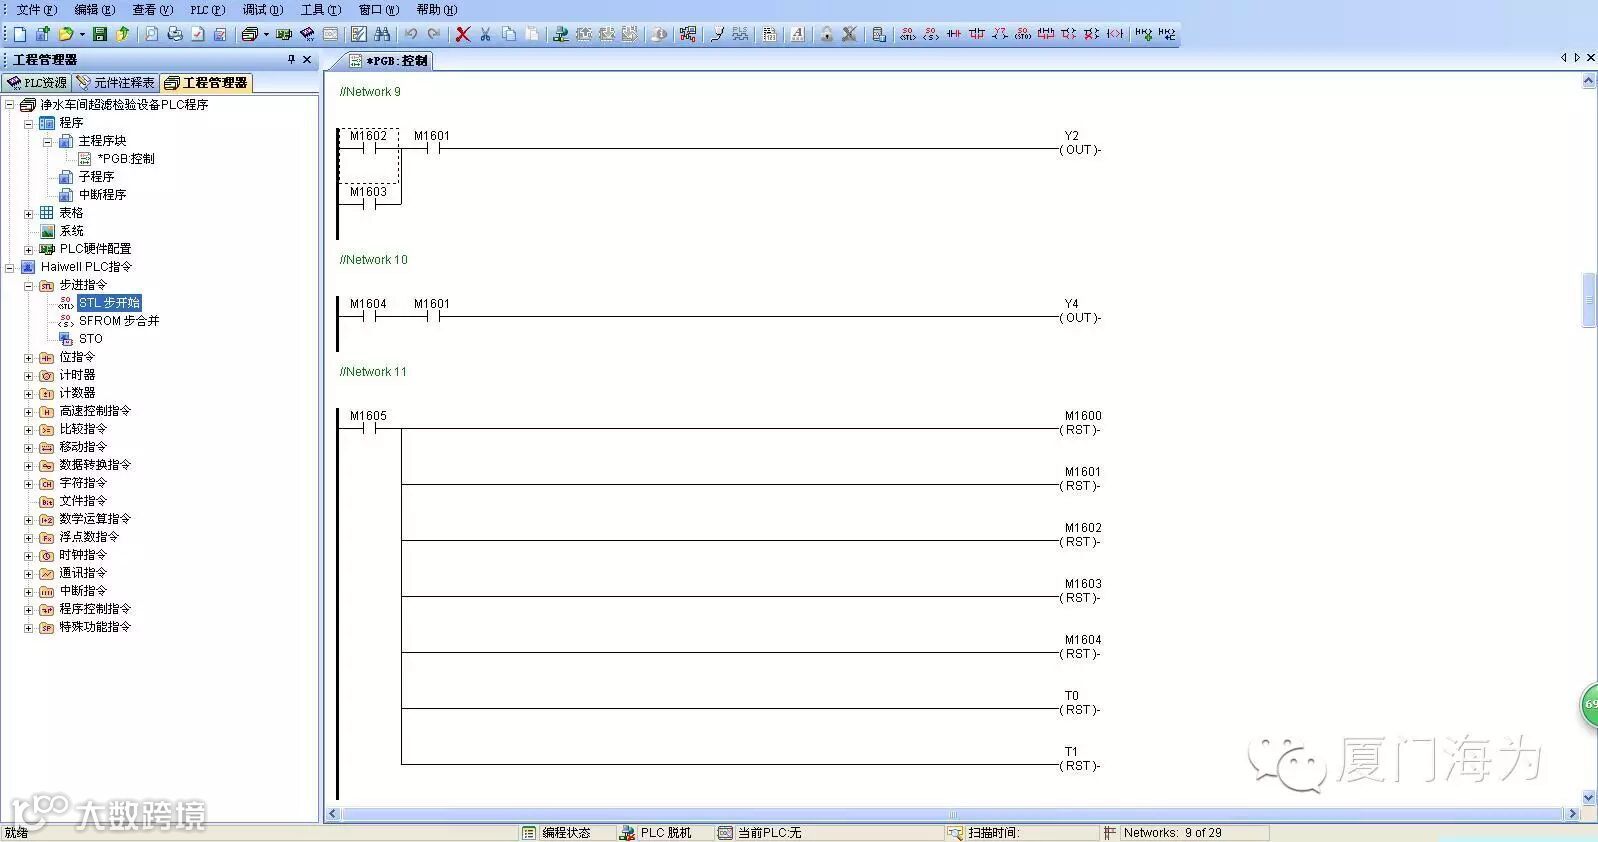Image resolution: width=1598 pixels, height=842 pixels.
Task: Click the info circle toolbar icon
Action: point(659,34)
